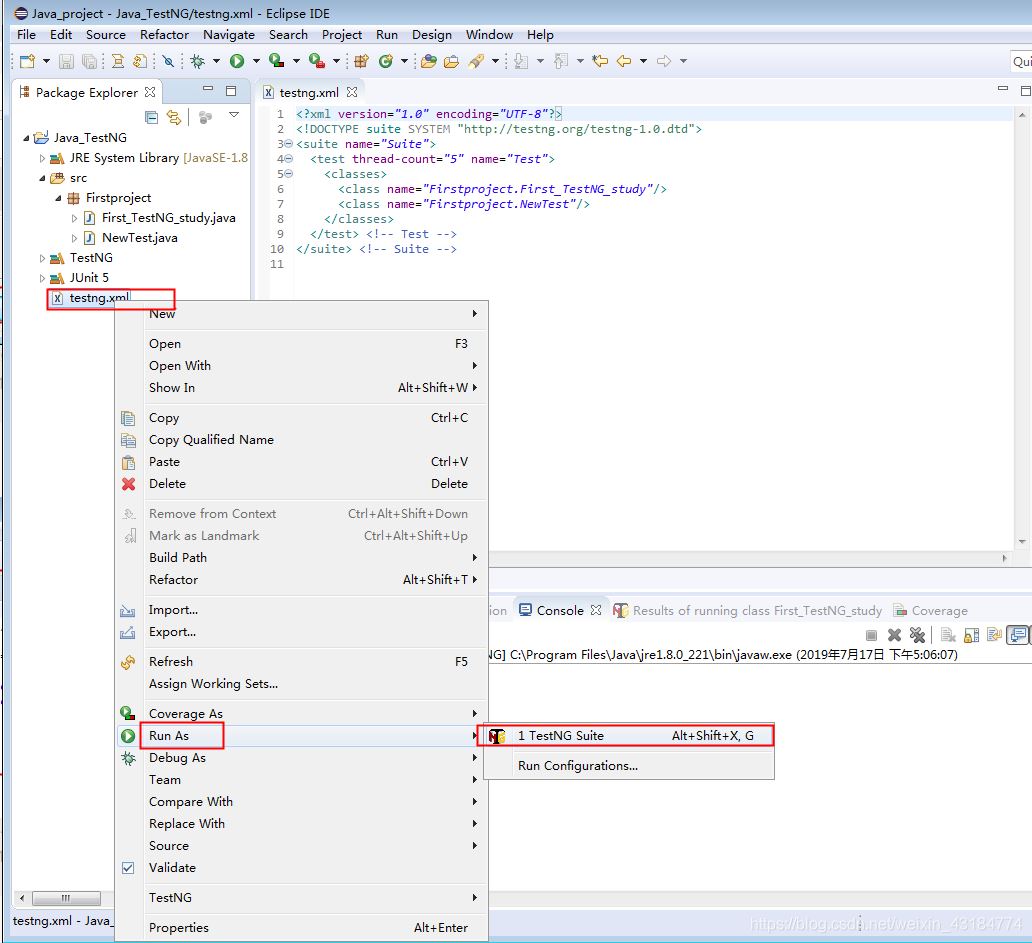Image resolution: width=1032 pixels, height=943 pixels.
Task: Select Debug As in context menu
Action: pos(303,758)
